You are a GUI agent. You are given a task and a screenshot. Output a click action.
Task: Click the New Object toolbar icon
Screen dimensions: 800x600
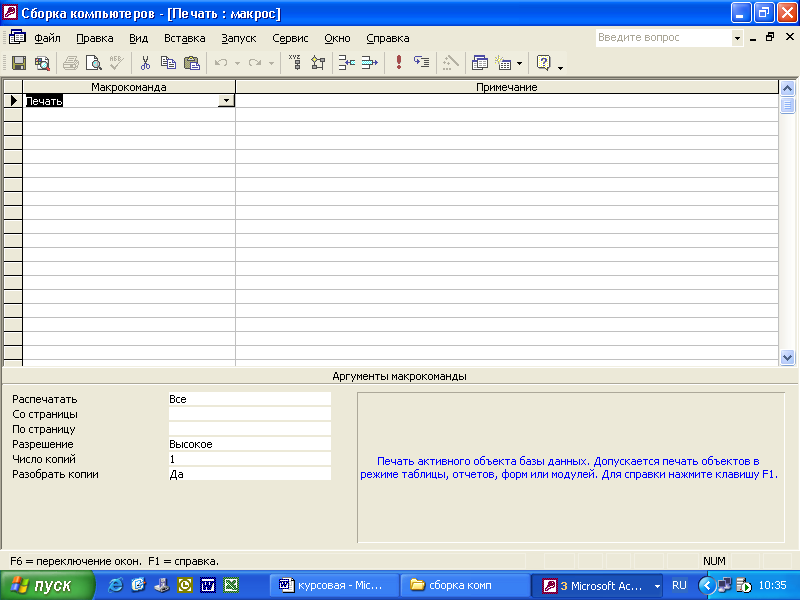point(503,63)
